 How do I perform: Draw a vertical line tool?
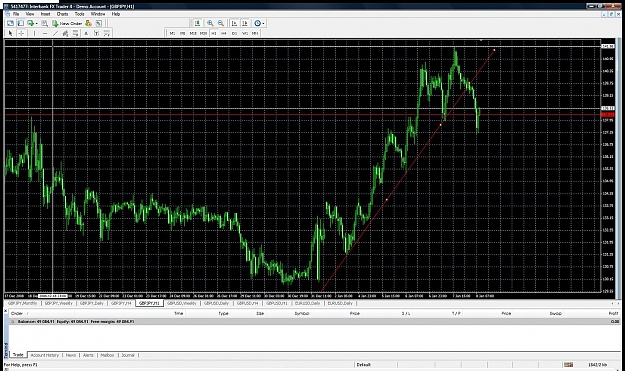(34, 33)
